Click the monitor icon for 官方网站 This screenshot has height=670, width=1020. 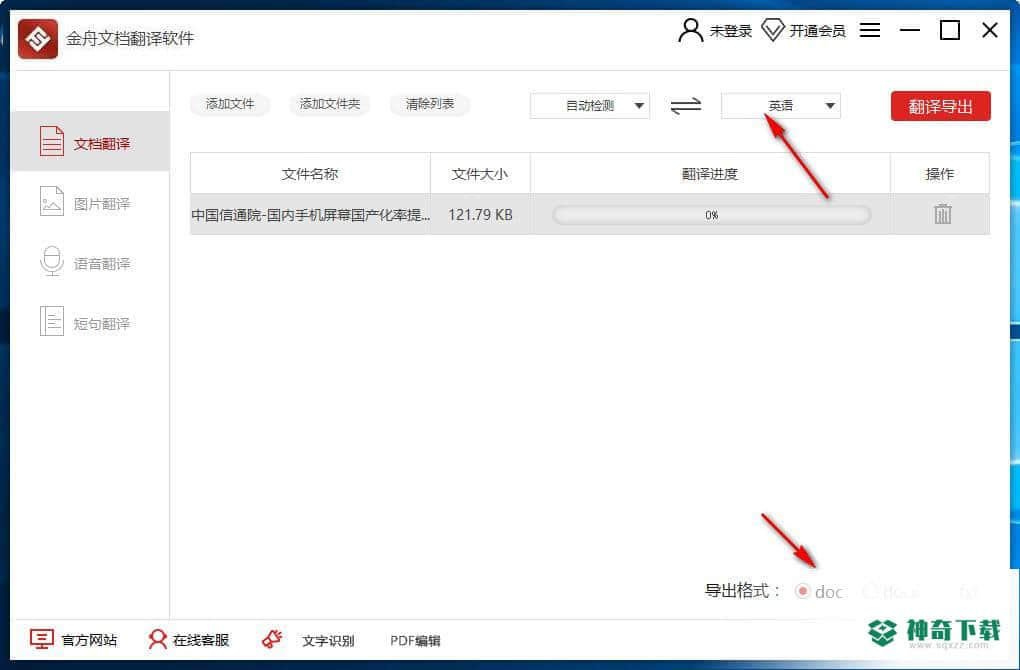[42, 639]
